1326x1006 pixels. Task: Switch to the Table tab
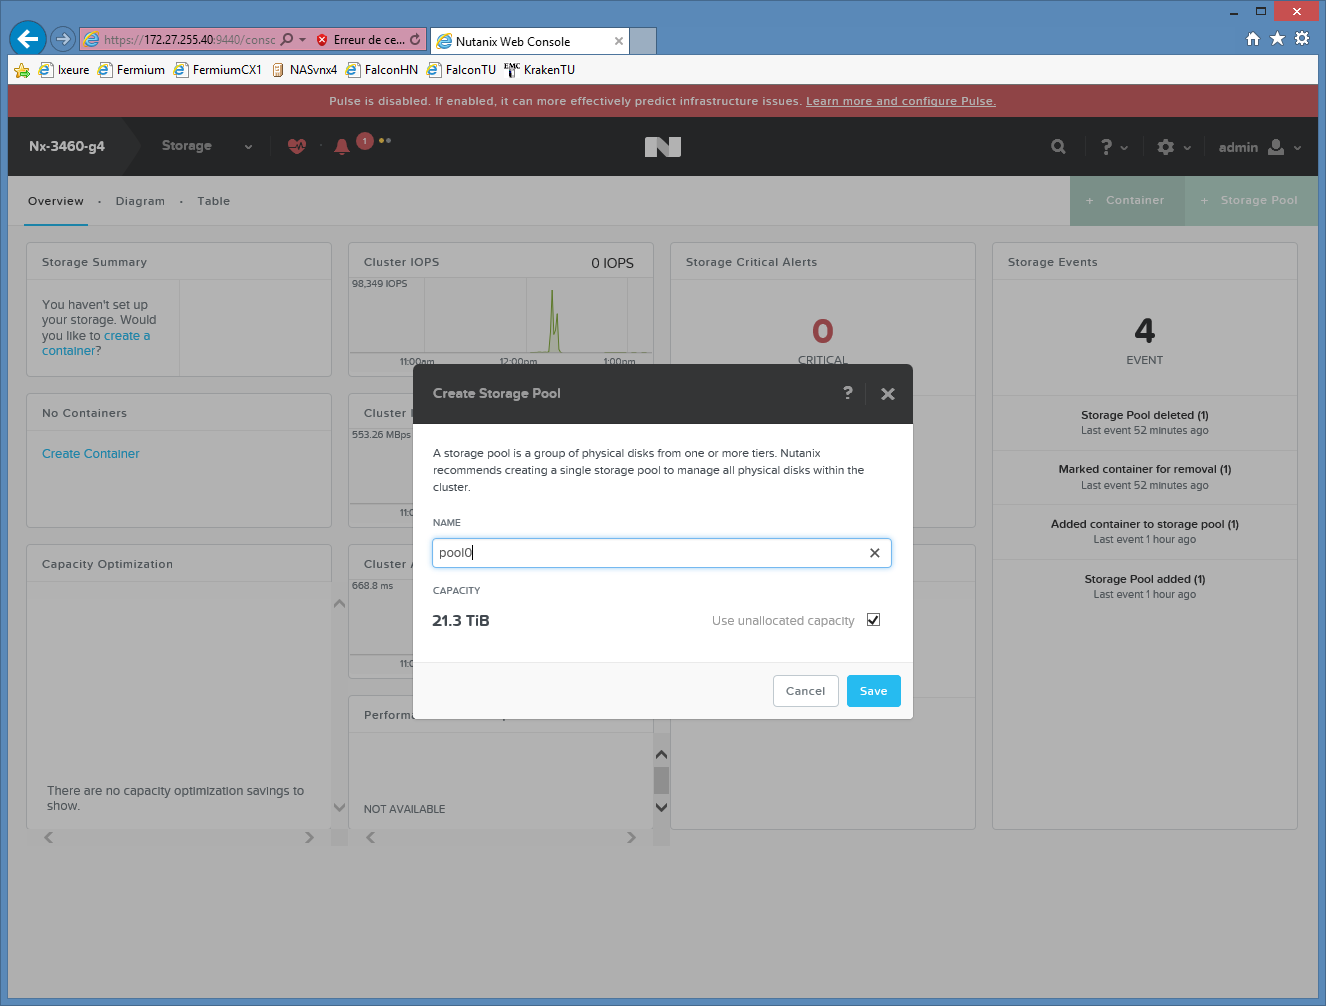click(x=214, y=201)
